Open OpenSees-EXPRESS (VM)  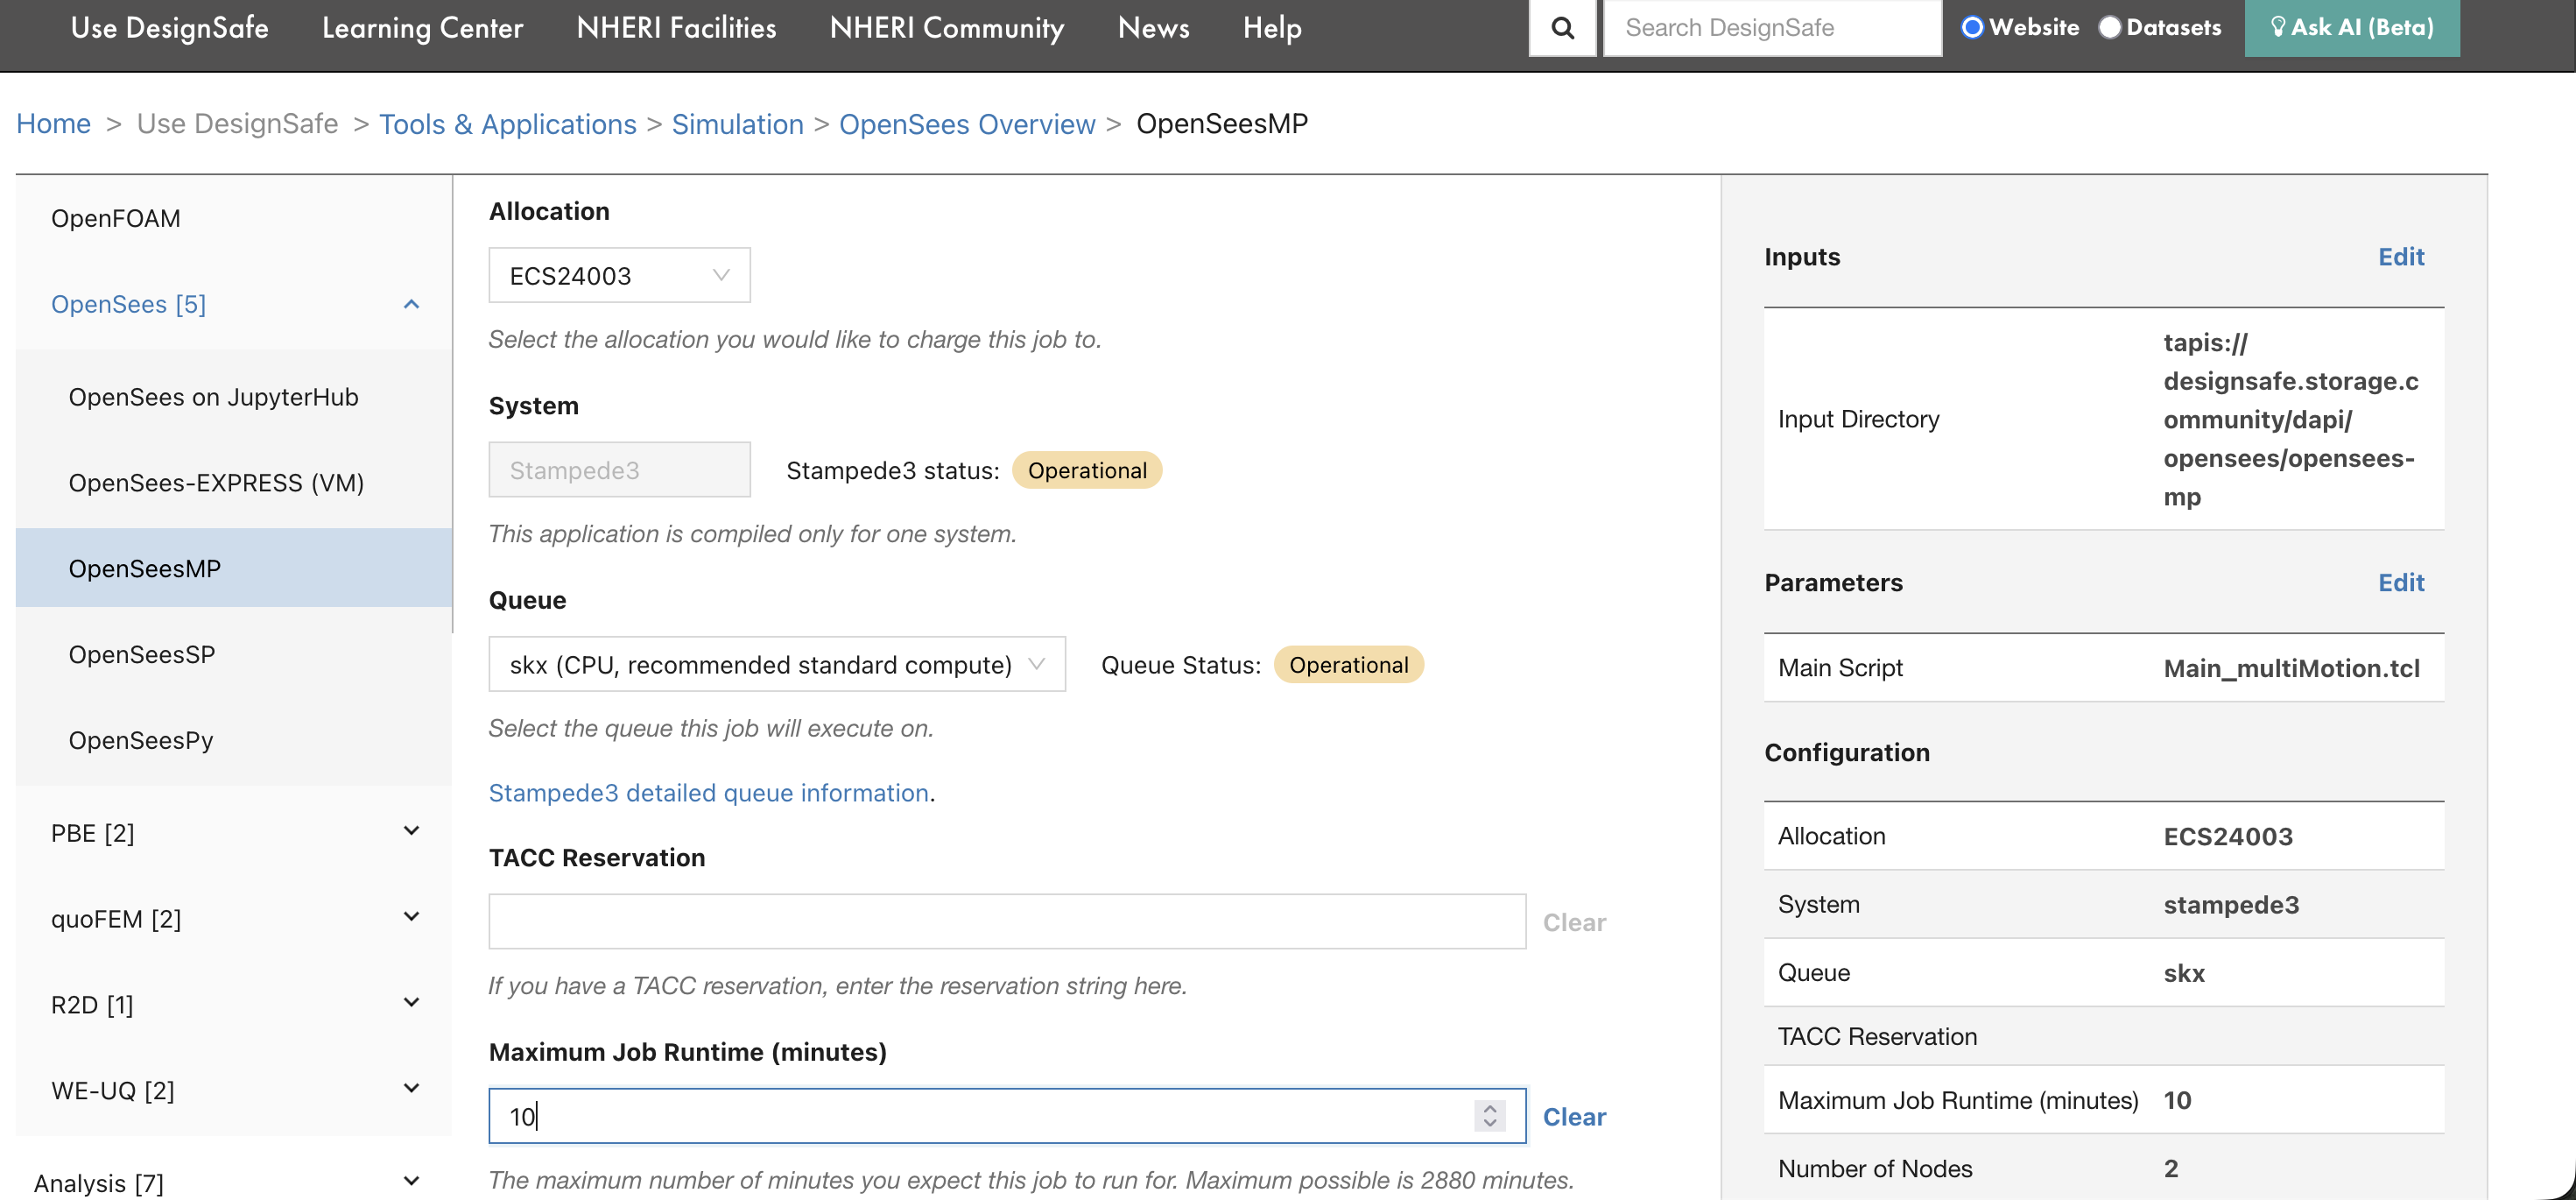point(216,483)
